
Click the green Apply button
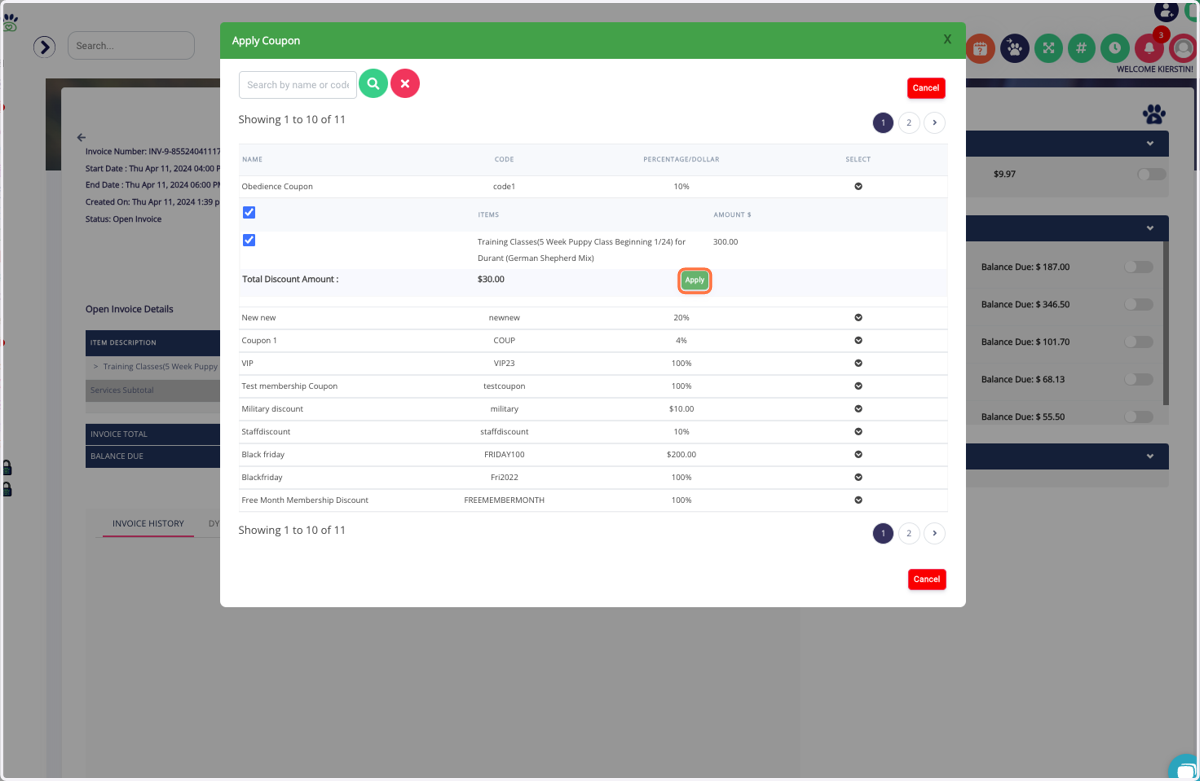[695, 280]
